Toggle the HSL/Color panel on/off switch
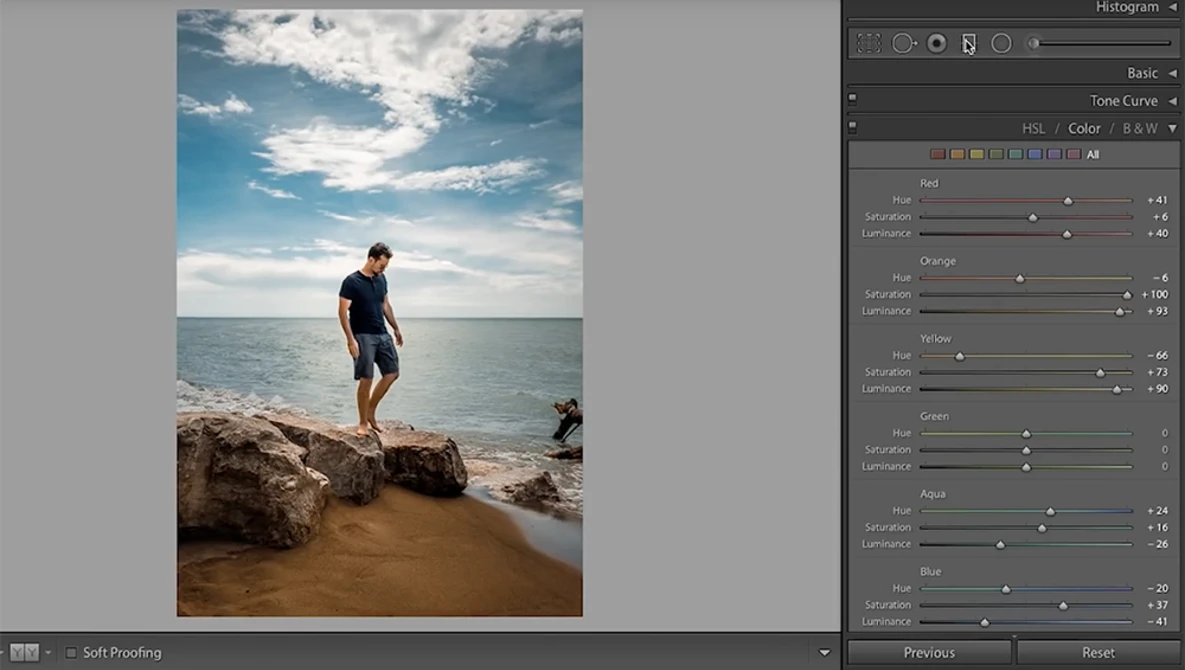This screenshot has width=1185, height=670. (852, 126)
